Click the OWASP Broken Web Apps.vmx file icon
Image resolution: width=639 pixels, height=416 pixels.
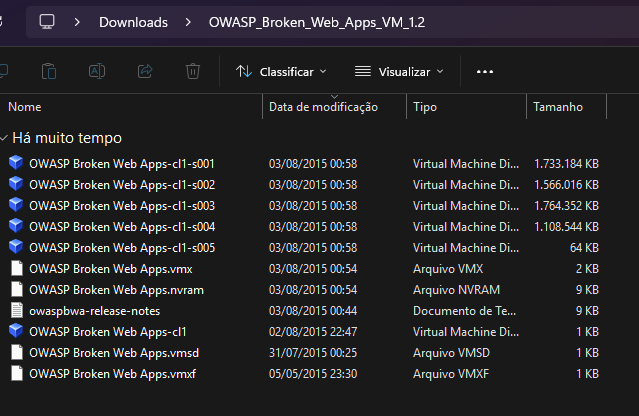click(x=16, y=268)
